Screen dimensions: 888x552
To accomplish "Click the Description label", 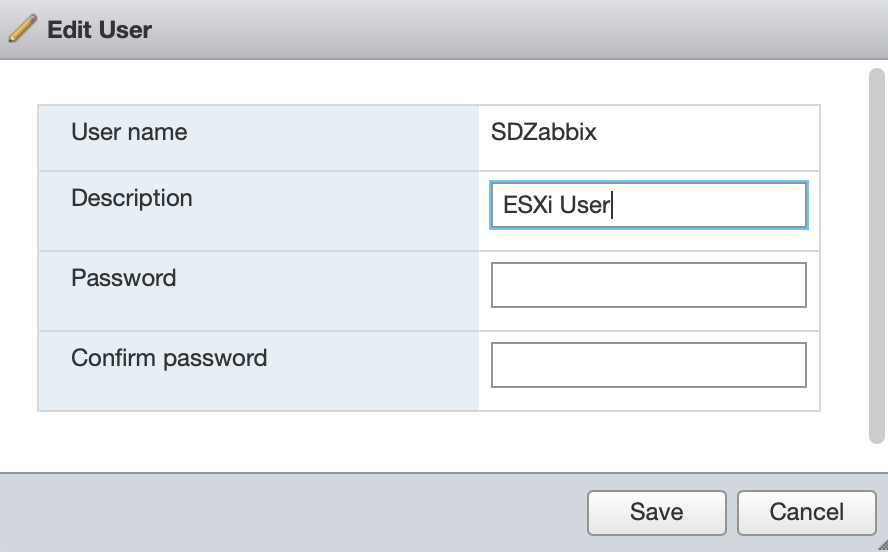I will coord(131,198).
